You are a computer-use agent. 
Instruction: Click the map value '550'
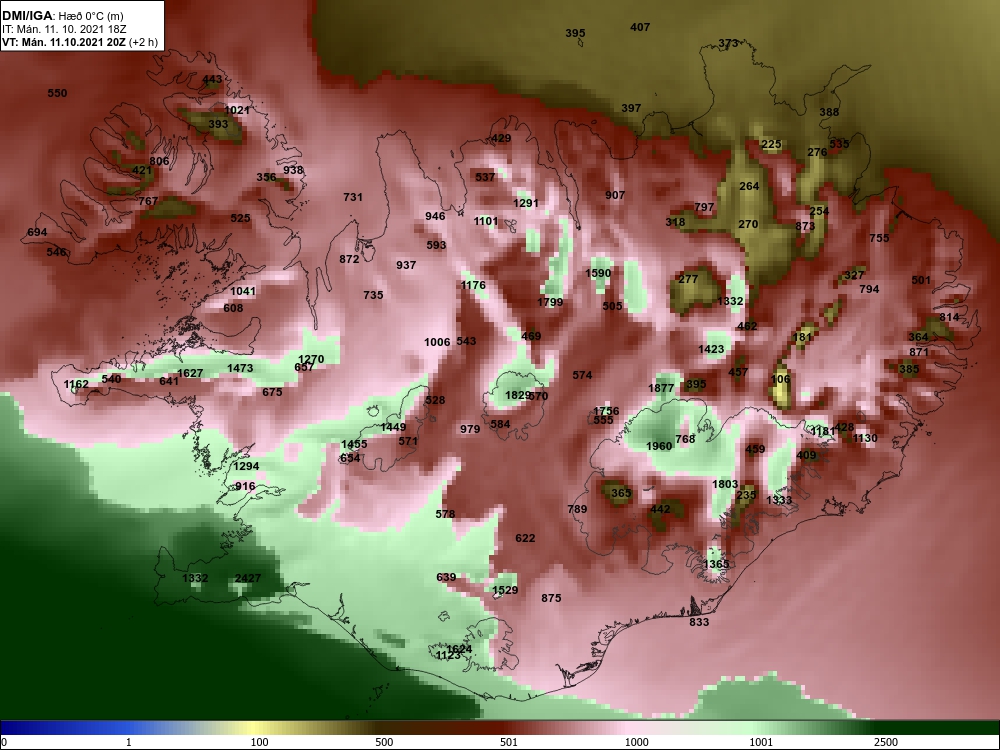[x=57, y=93]
